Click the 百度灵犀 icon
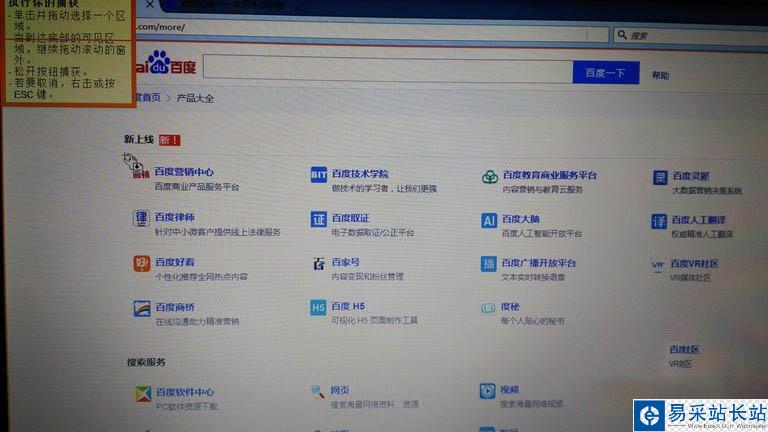This screenshot has height=432, width=768. (x=660, y=177)
